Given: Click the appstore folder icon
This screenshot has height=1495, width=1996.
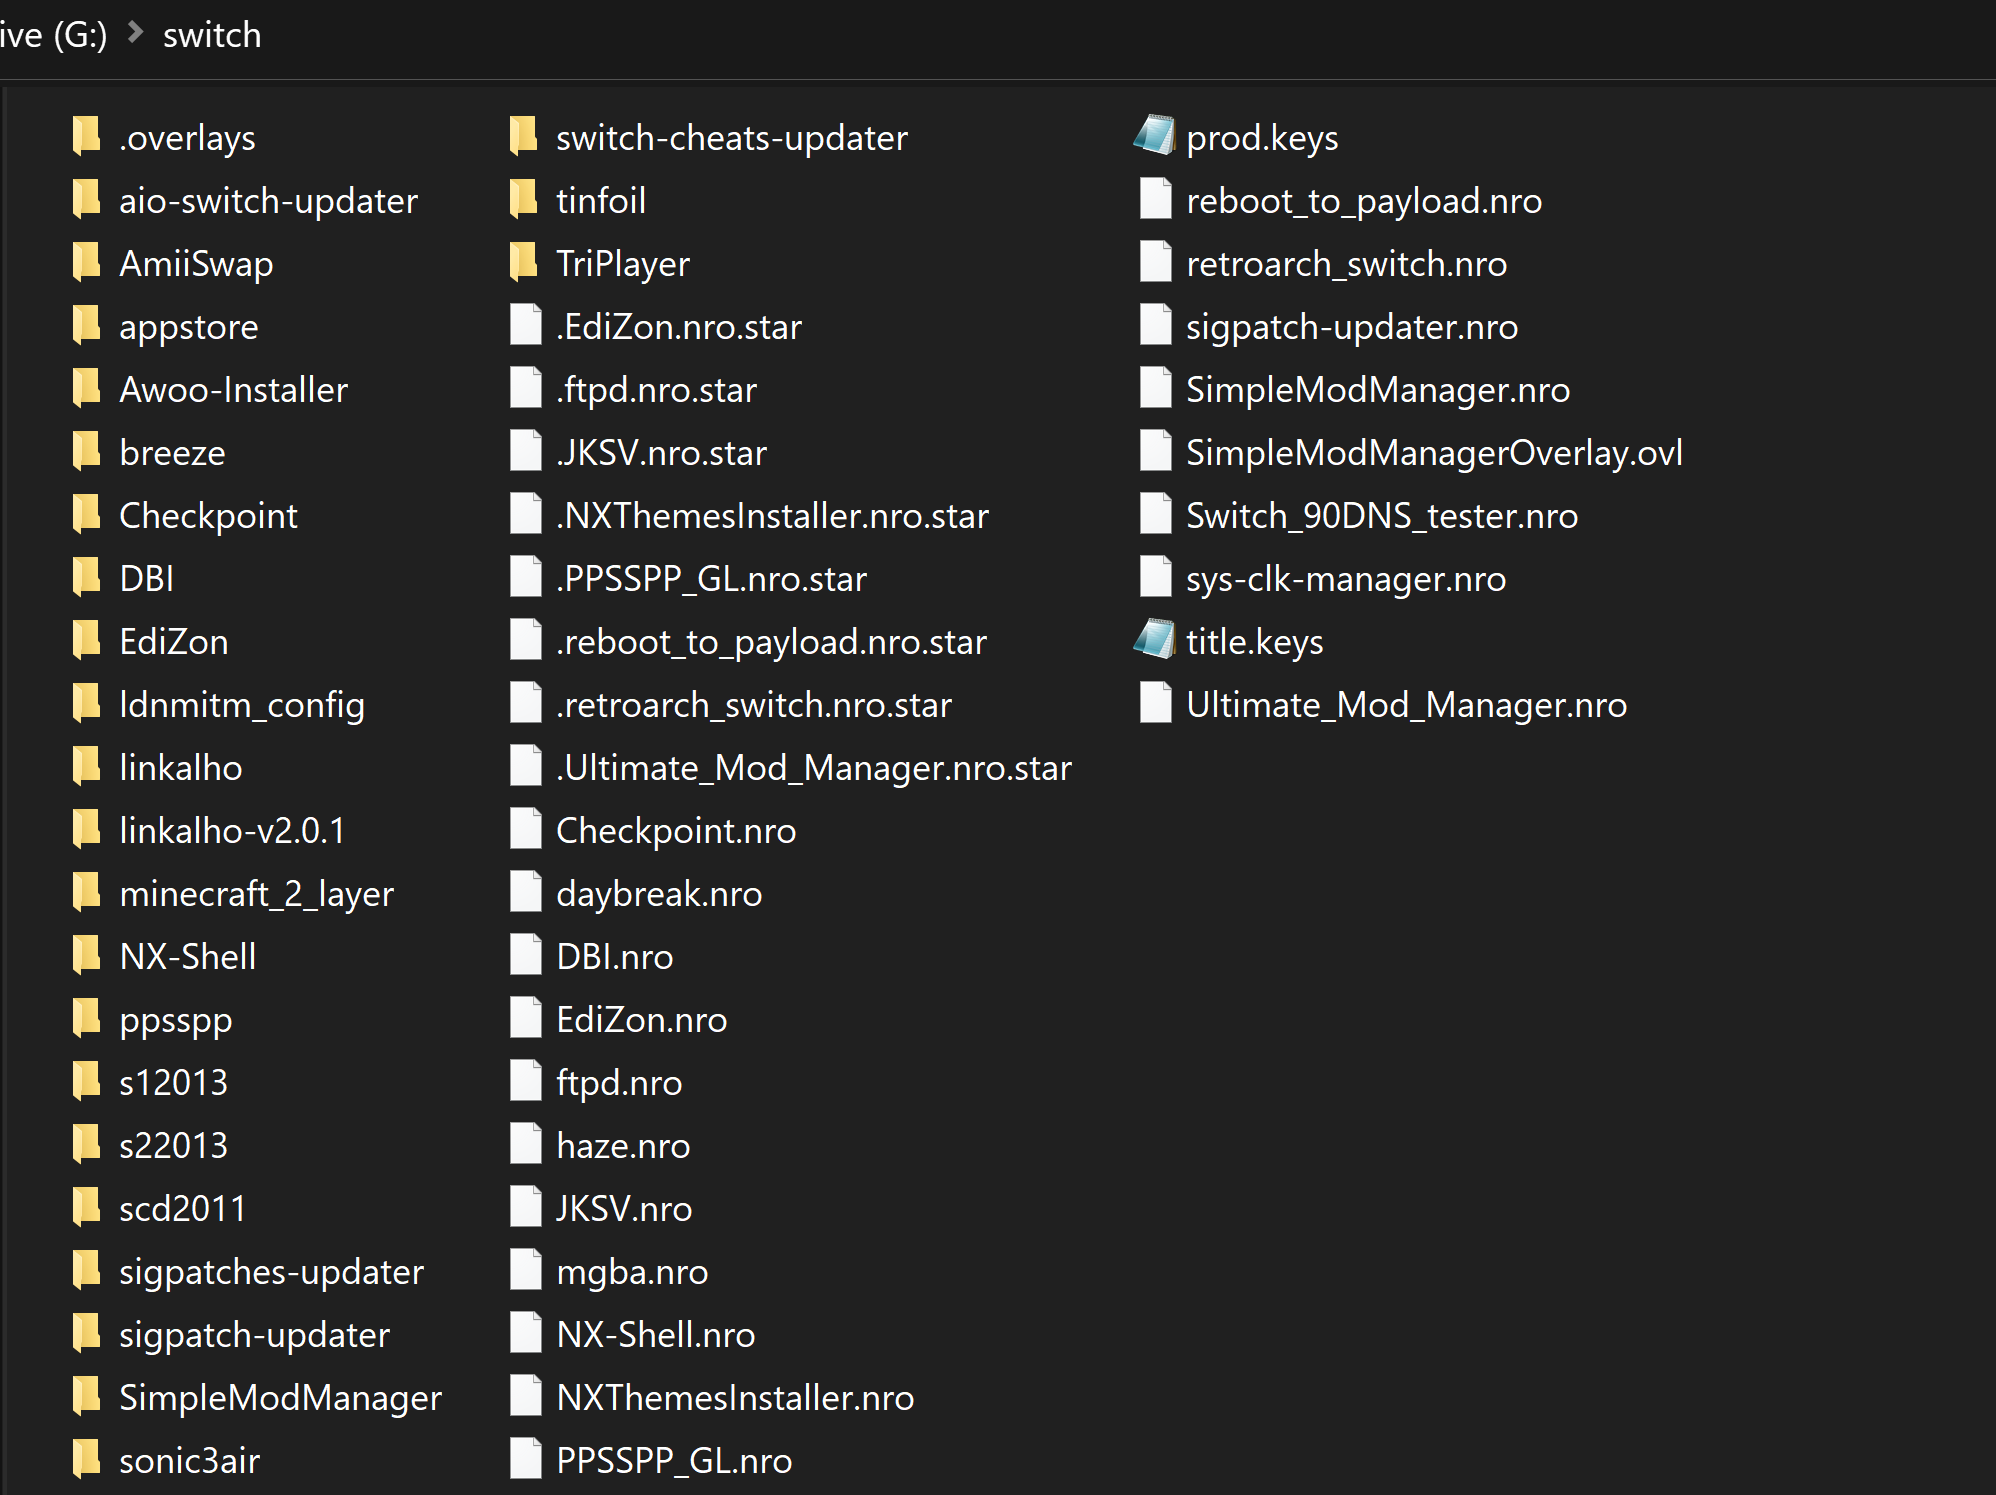Looking at the screenshot, I should pyautogui.click(x=87, y=325).
